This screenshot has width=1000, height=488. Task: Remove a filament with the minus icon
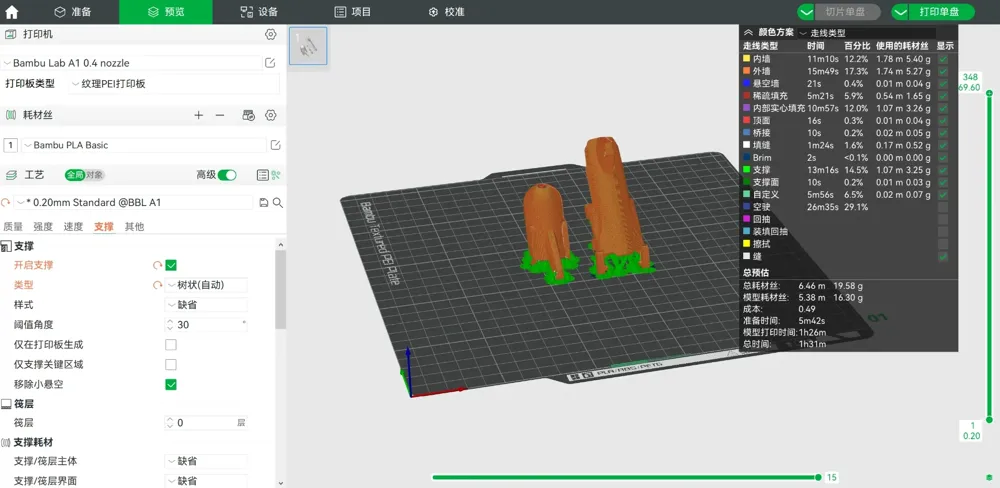pos(220,115)
